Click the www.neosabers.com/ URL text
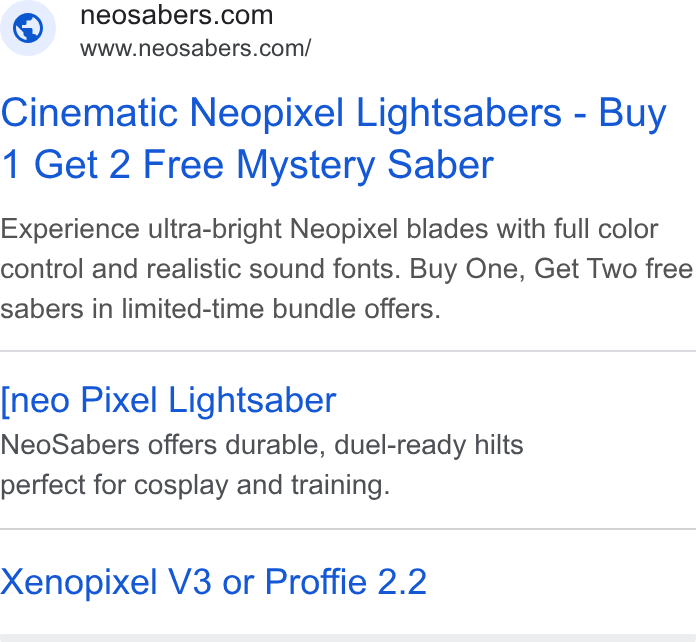Screen dimensions: 696x642 [196, 48]
